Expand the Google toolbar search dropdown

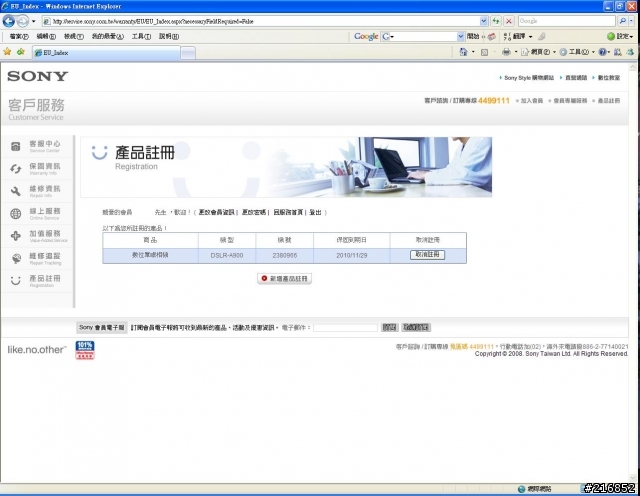[x=461, y=36]
